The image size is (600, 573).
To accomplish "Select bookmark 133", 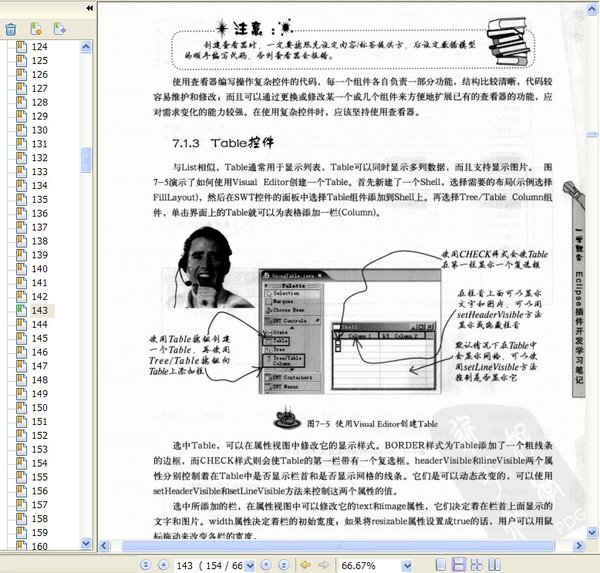I will 39,171.
